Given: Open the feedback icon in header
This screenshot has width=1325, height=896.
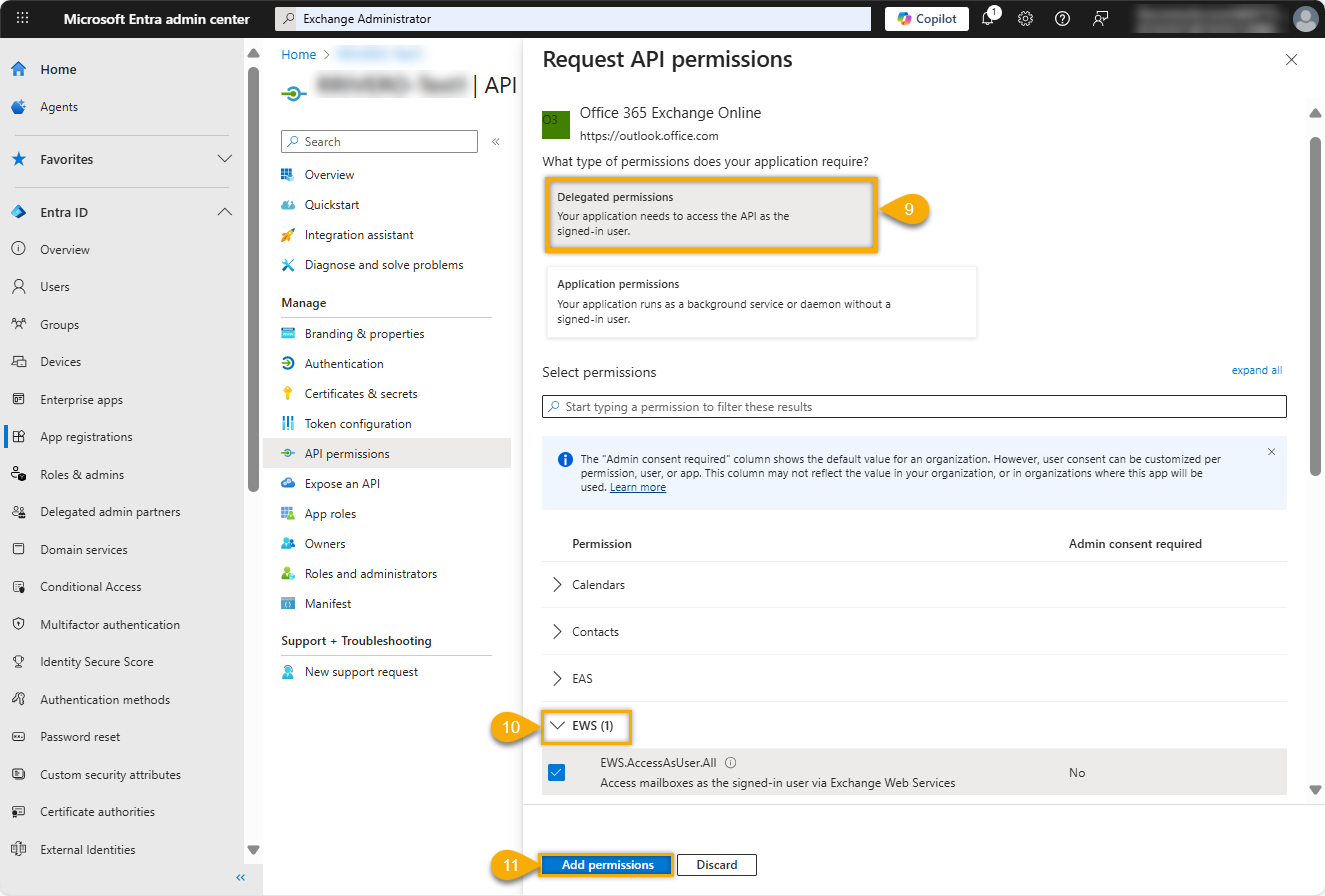Looking at the screenshot, I should tap(1100, 19).
